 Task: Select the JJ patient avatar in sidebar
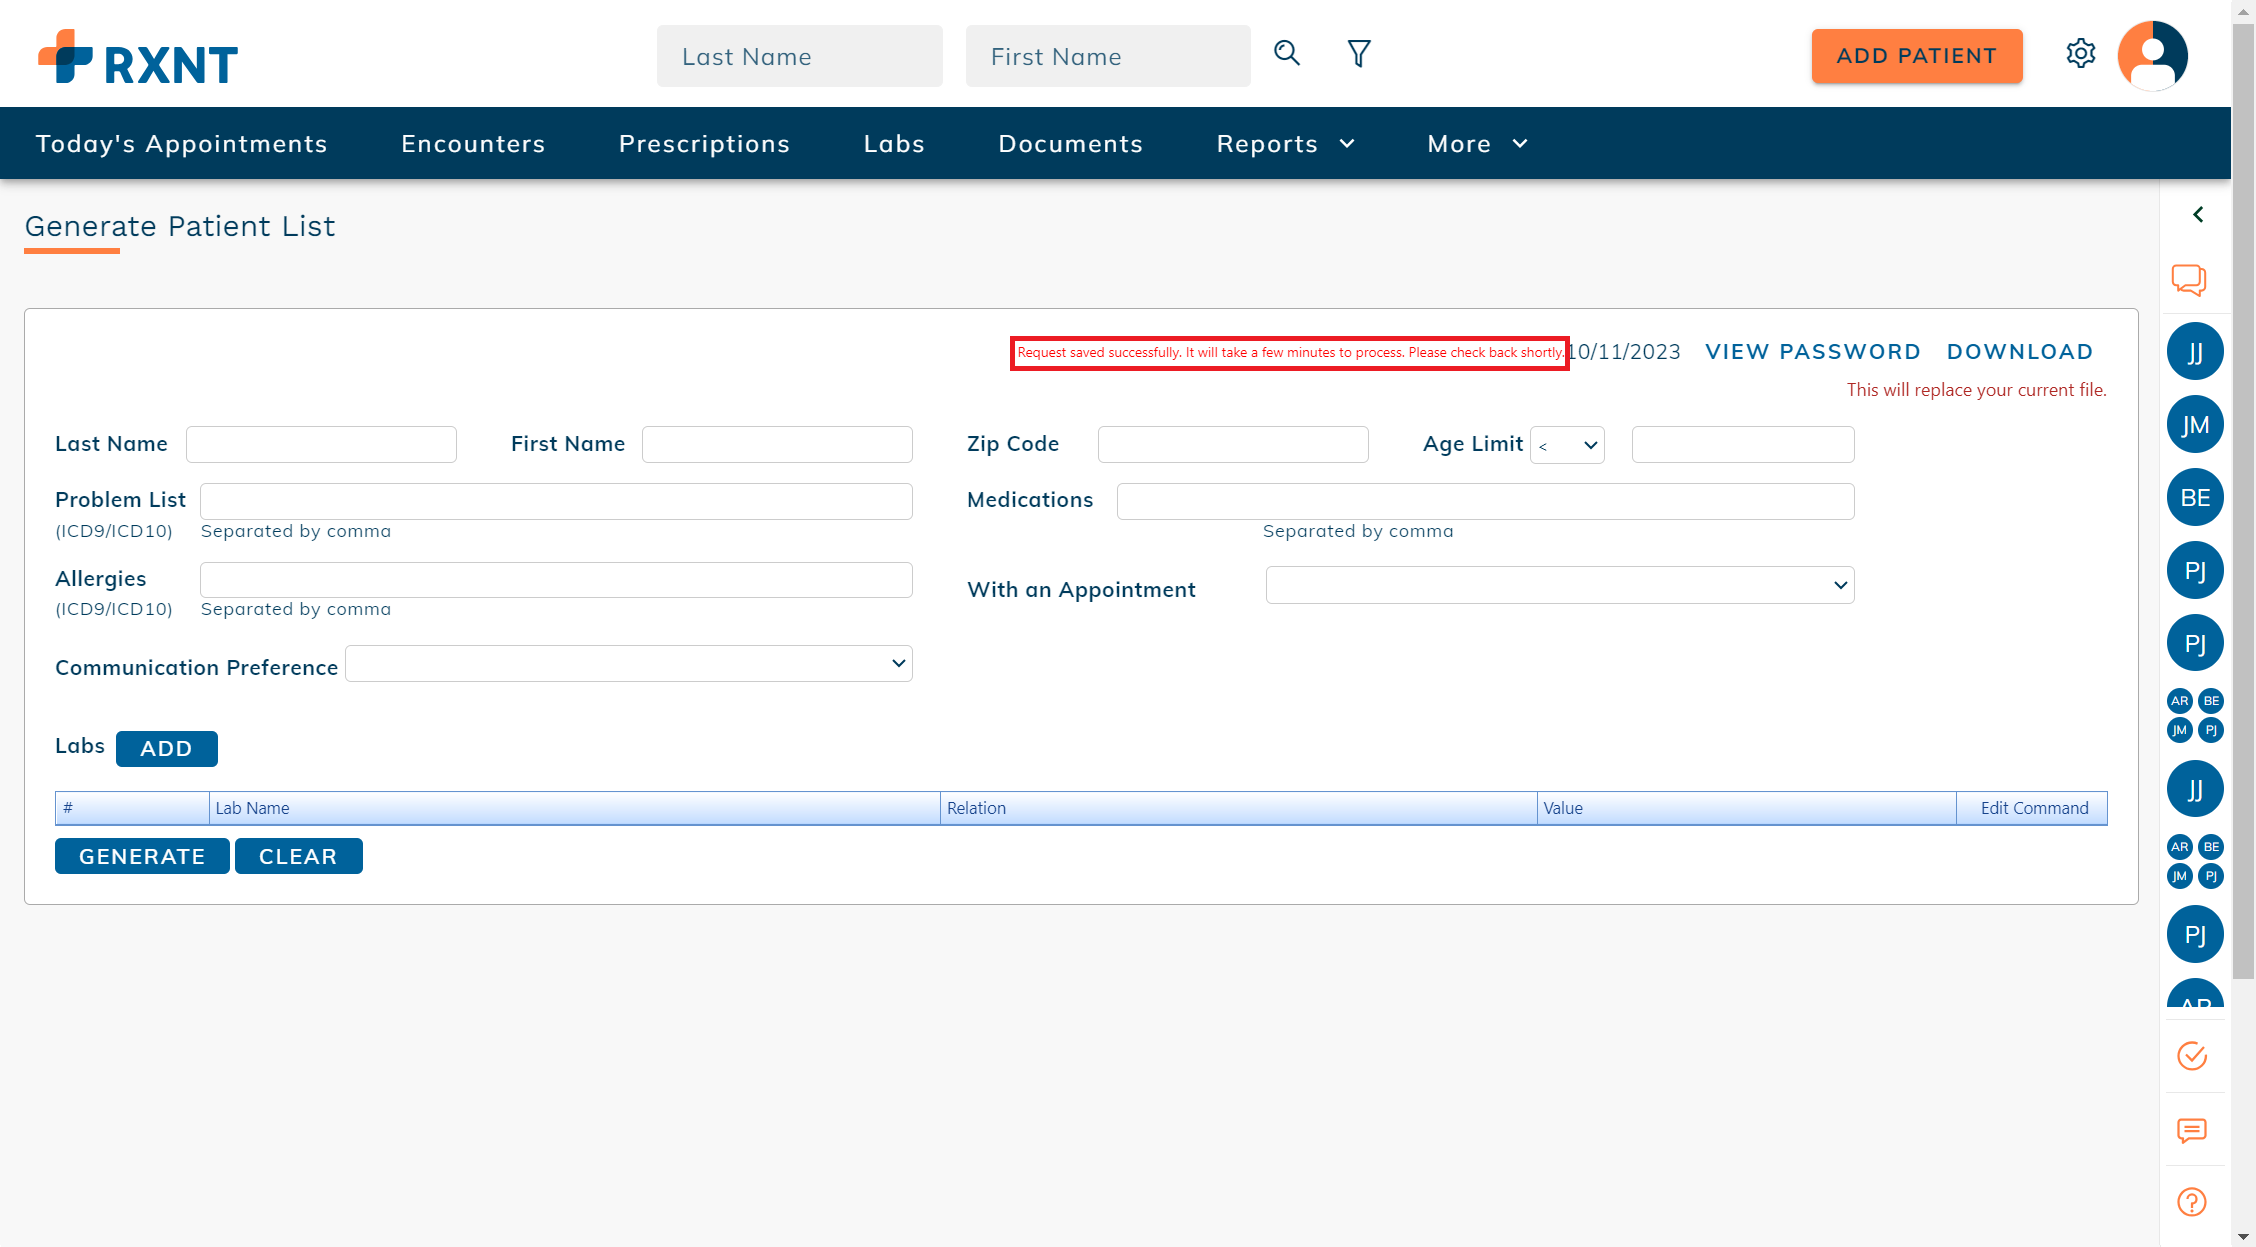coord(2195,351)
